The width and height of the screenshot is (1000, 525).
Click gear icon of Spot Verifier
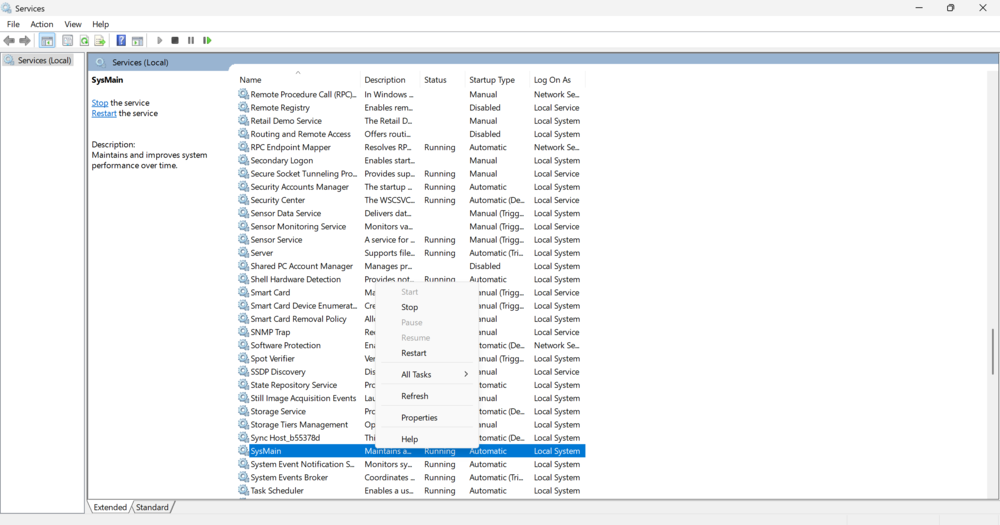coord(243,359)
